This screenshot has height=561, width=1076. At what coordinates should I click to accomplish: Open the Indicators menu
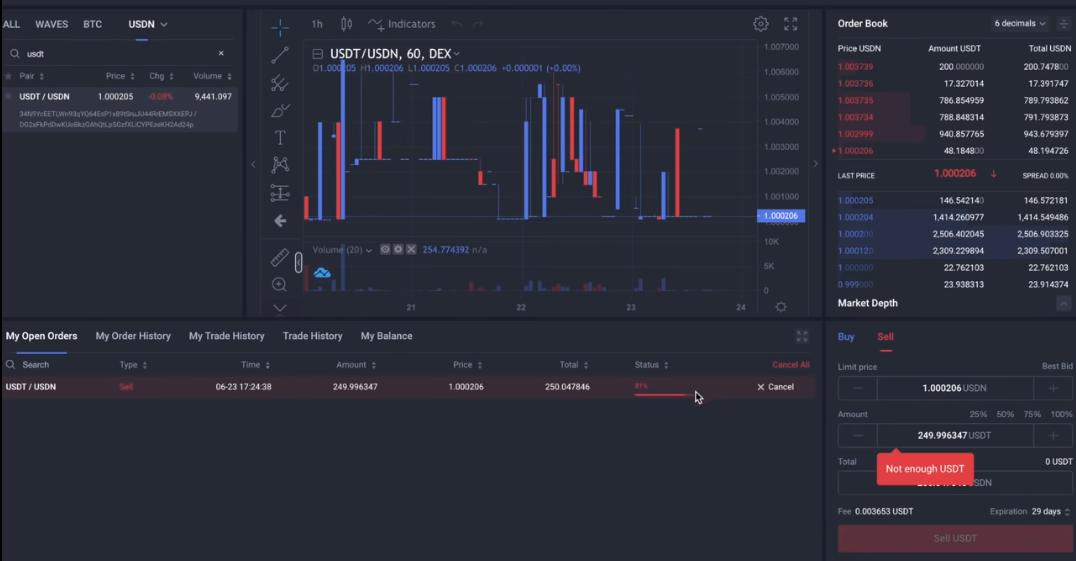pyautogui.click(x=401, y=24)
